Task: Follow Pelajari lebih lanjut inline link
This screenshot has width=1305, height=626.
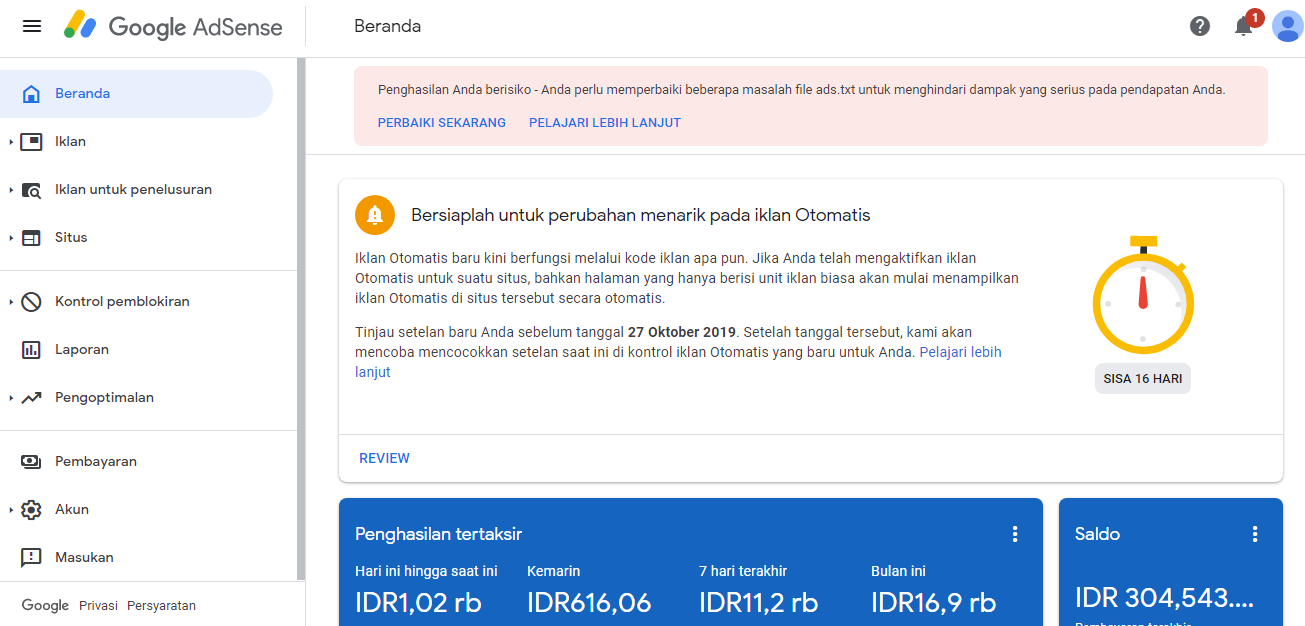Action: pyautogui.click(x=960, y=353)
